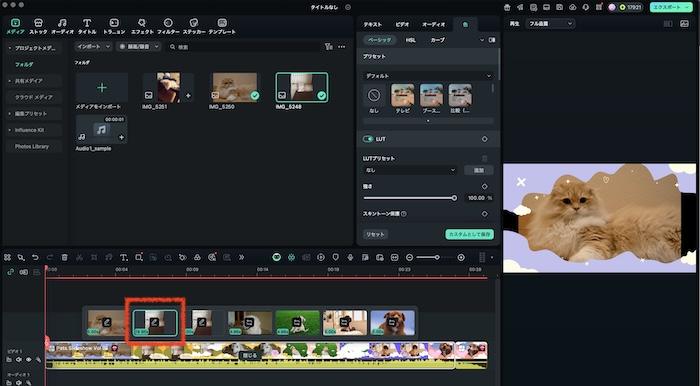The height and width of the screenshot is (386, 700).
Task: Select the IMG_5251 media thumbnail
Action: tap(168, 87)
